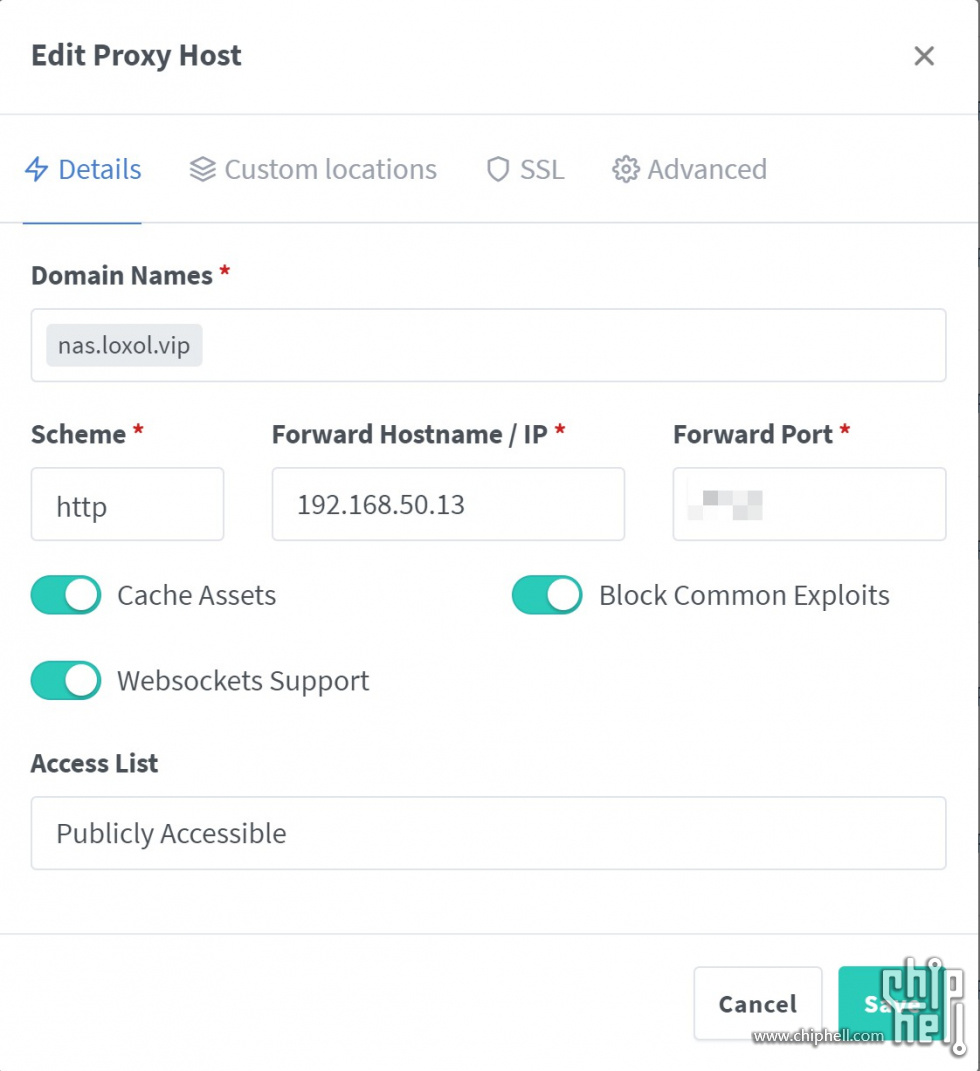Go to the Advanced tab
Image resolution: width=980 pixels, height=1071 pixels.
click(x=690, y=169)
